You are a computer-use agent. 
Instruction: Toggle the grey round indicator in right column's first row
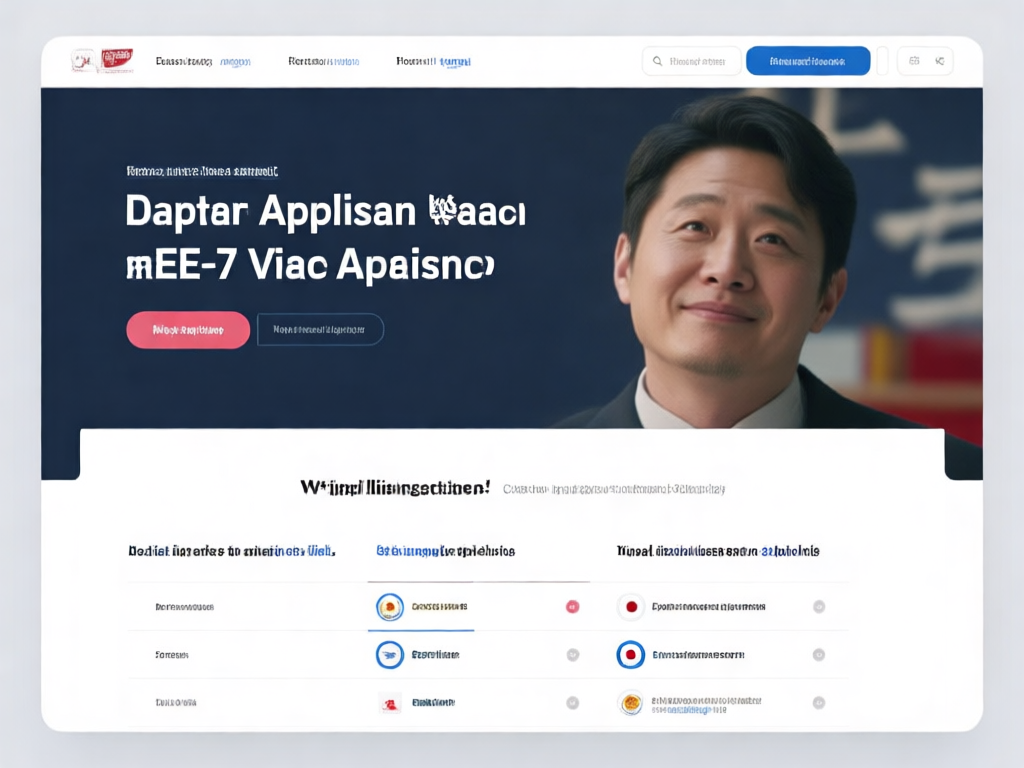(x=819, y=606)
